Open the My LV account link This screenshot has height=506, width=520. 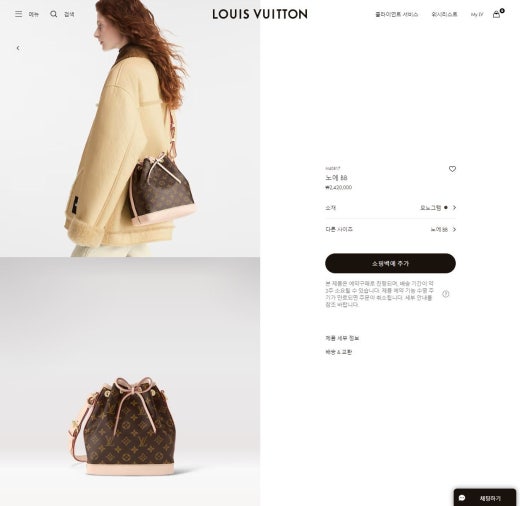(x=477, y=14)
